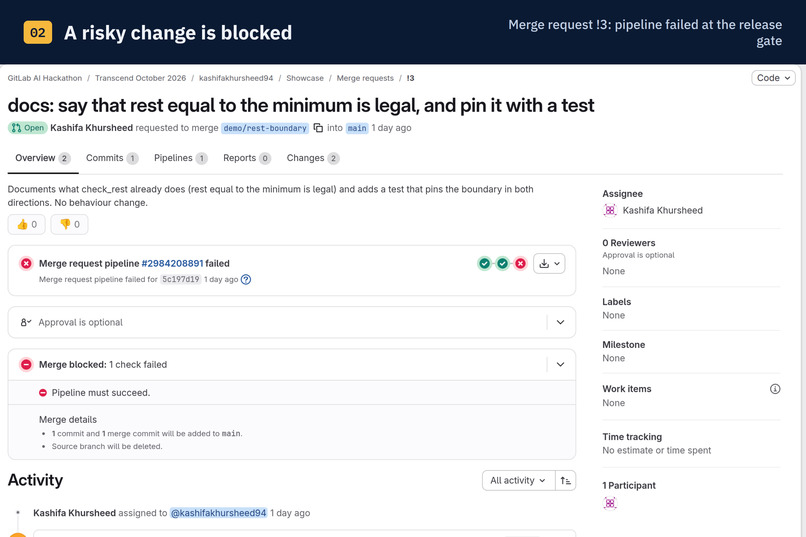Open the pipeline artifacts download dropdown
Viewport: 806px width, 537px height.
coord(549,264)
